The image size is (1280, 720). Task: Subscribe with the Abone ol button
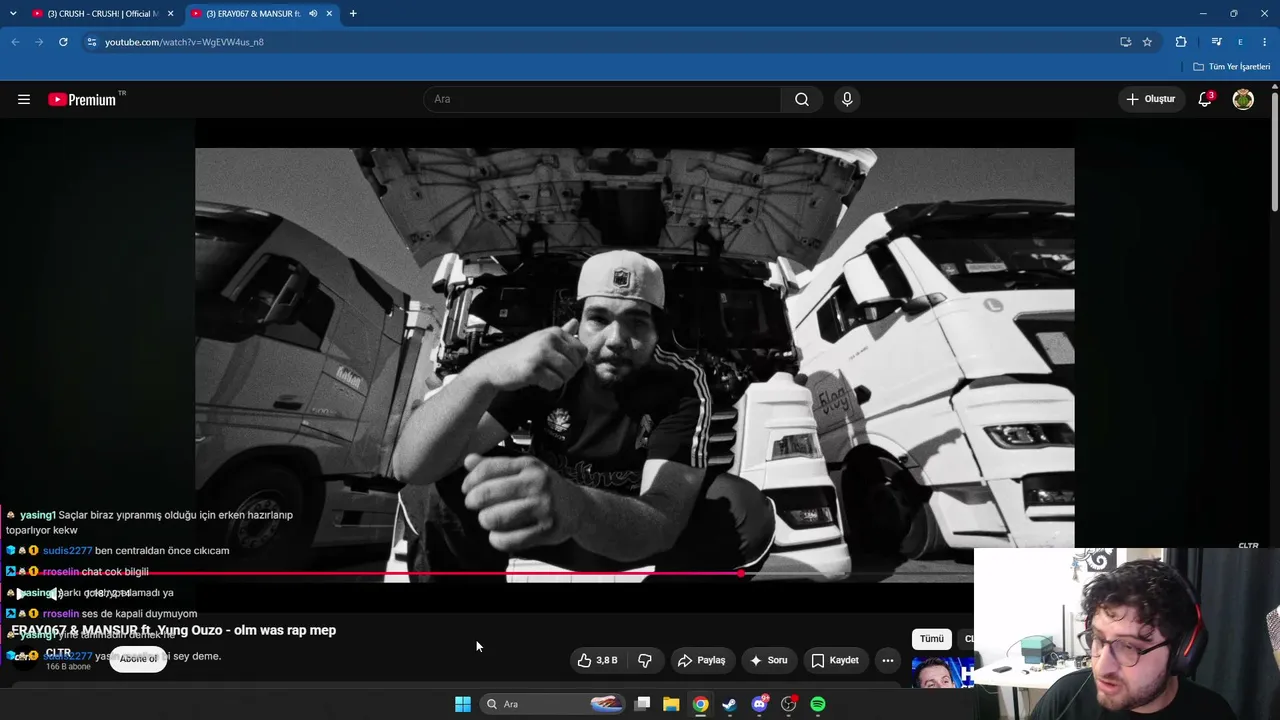138,659
